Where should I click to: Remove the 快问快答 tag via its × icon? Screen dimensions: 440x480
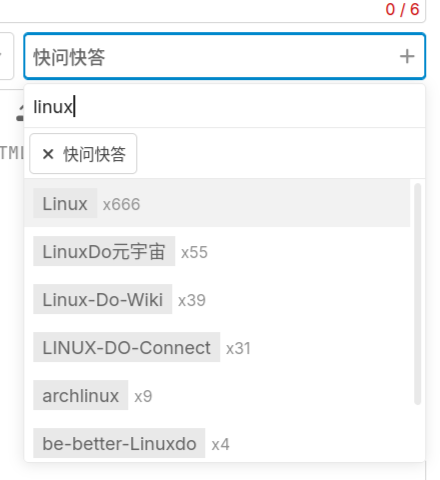[48, 154]
